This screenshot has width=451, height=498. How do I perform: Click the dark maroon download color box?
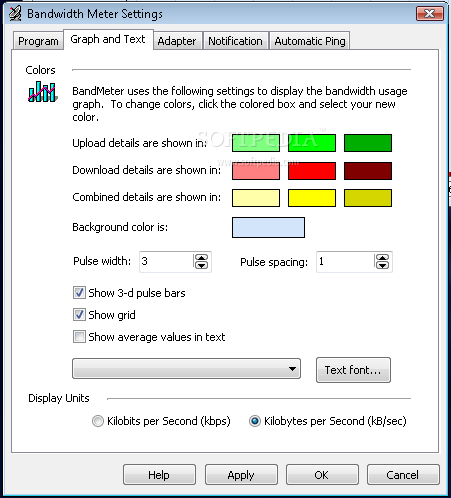pyautogui.click(x=368, y=171)
